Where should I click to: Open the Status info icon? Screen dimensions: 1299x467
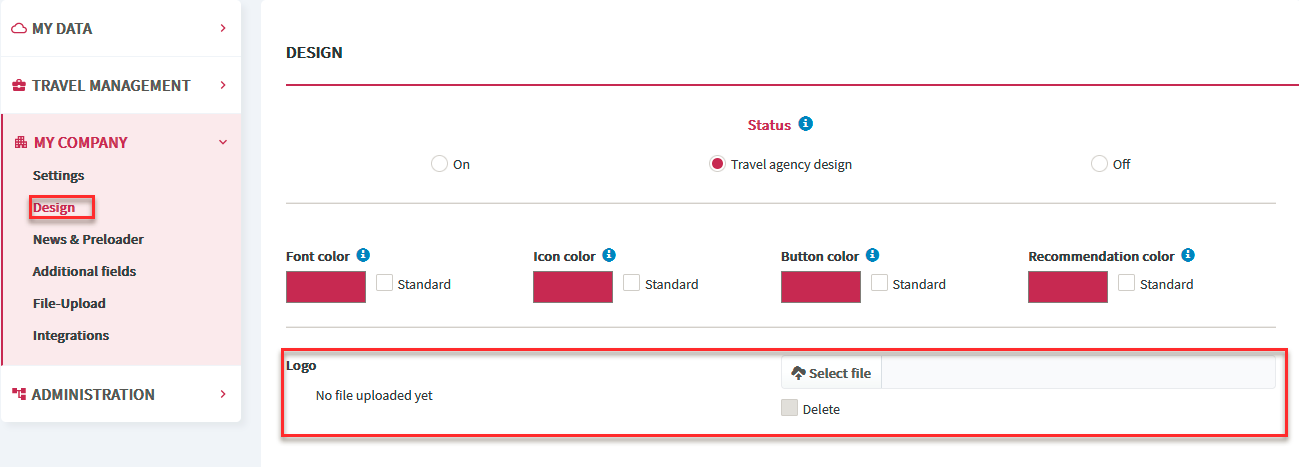[806, 124]
